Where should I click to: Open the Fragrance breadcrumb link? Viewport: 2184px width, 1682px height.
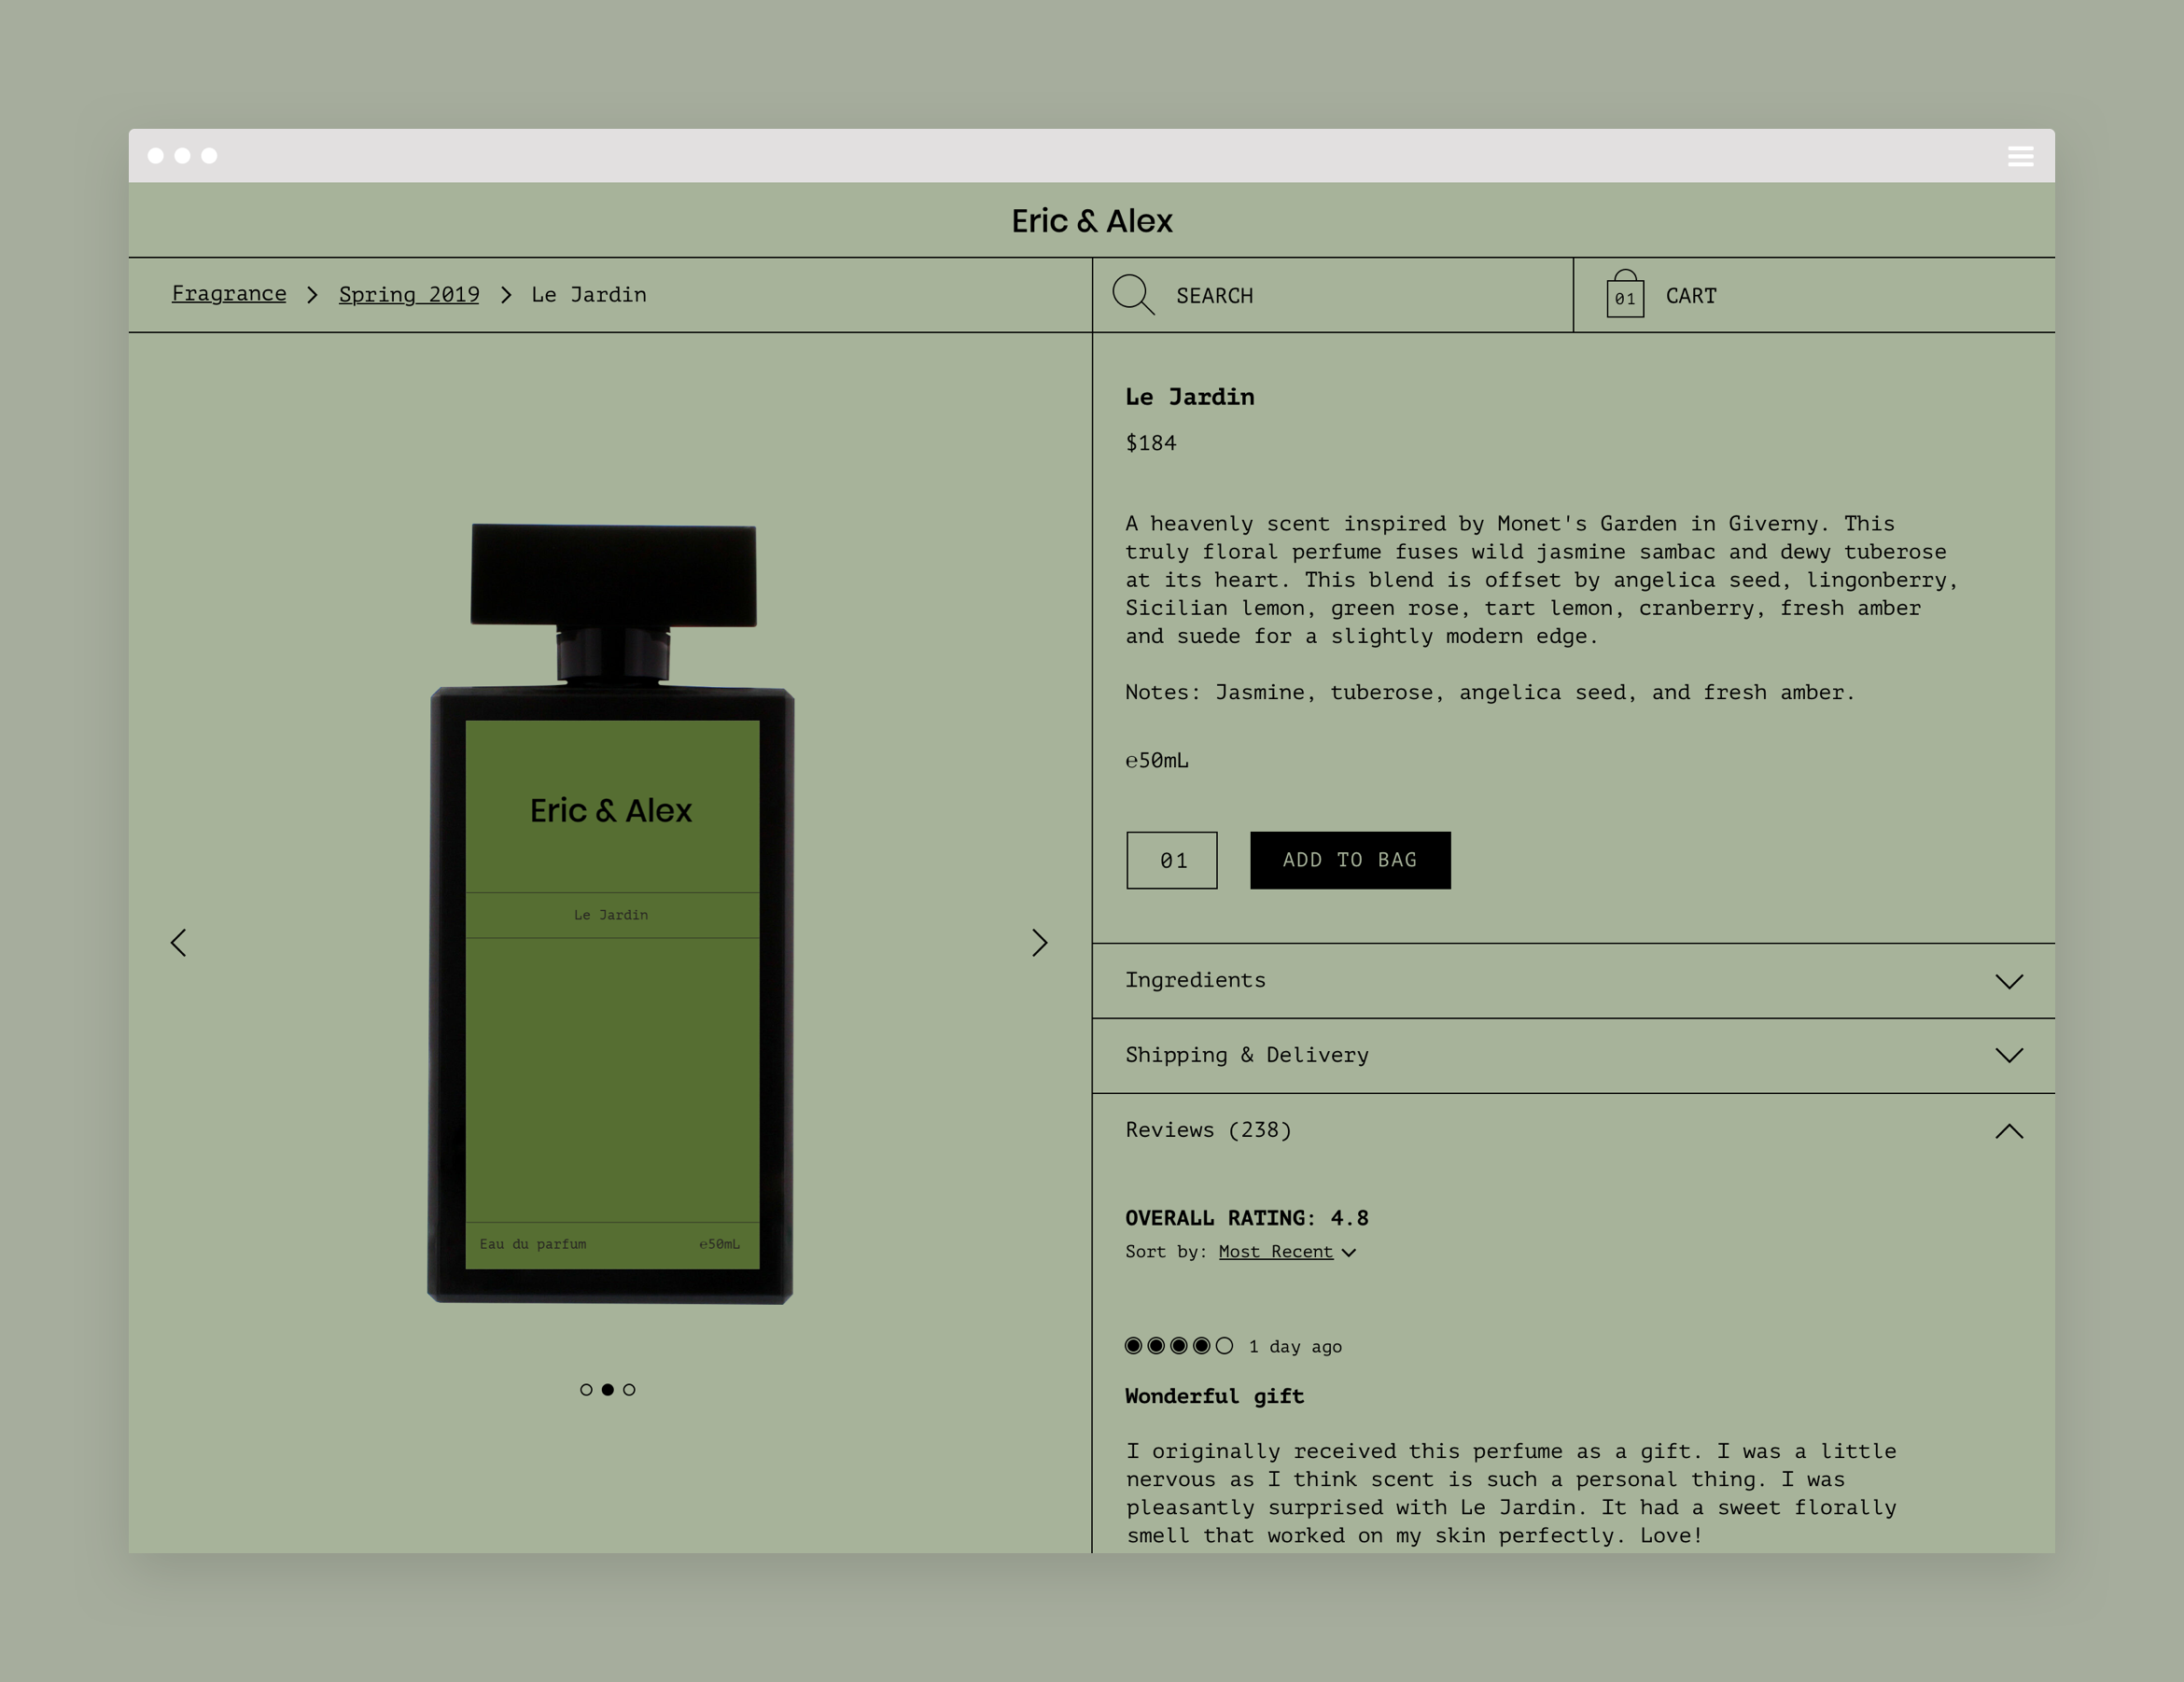click(x=229, y=294)
